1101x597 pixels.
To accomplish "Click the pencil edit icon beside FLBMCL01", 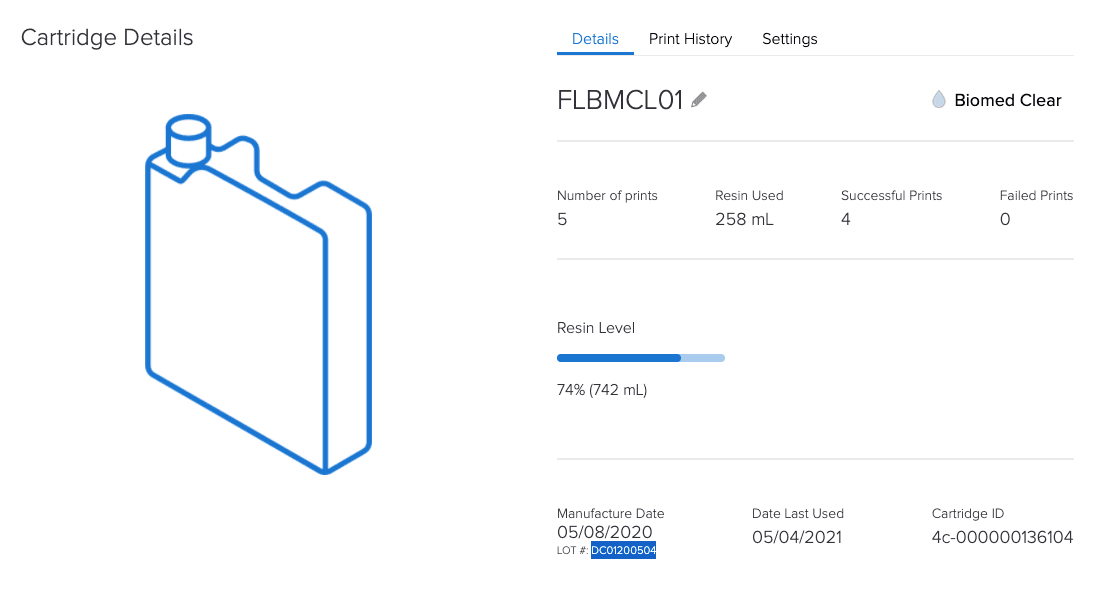I will pyautogui.click(x=699, y=99).
